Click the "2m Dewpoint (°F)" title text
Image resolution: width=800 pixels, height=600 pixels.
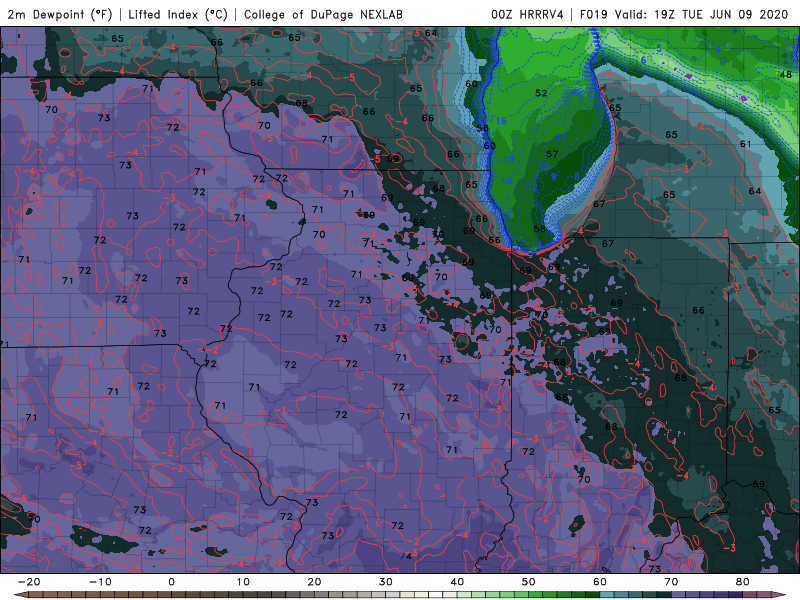[x=60, y=14]
